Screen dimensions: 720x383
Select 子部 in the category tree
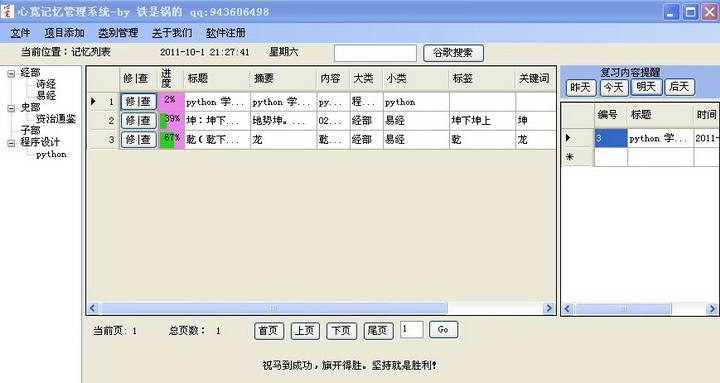[30, 130]
